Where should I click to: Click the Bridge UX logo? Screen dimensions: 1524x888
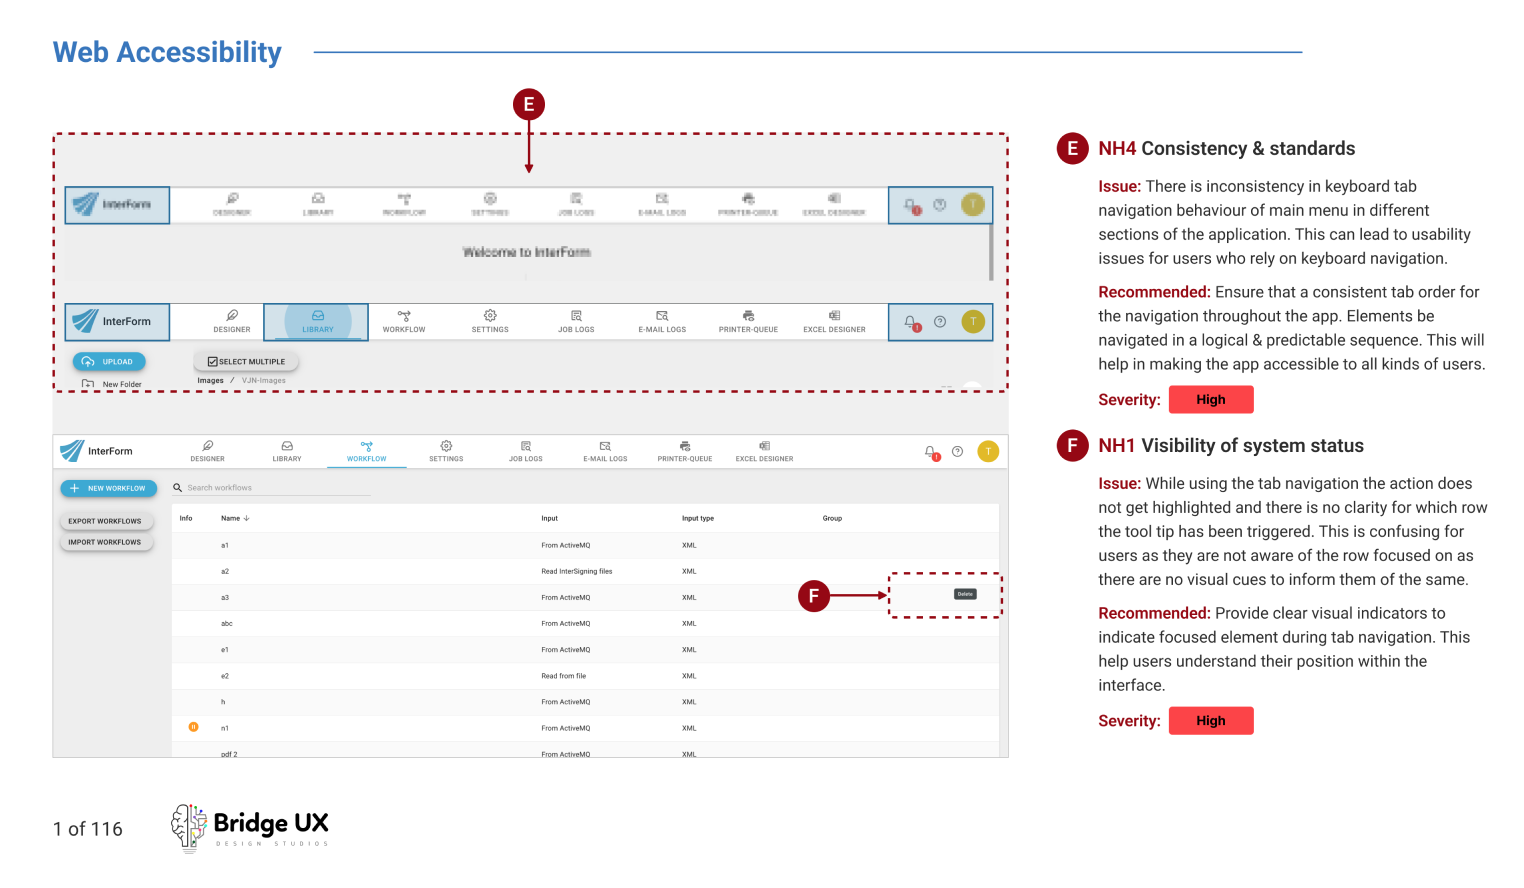click(x=249, y=827)
